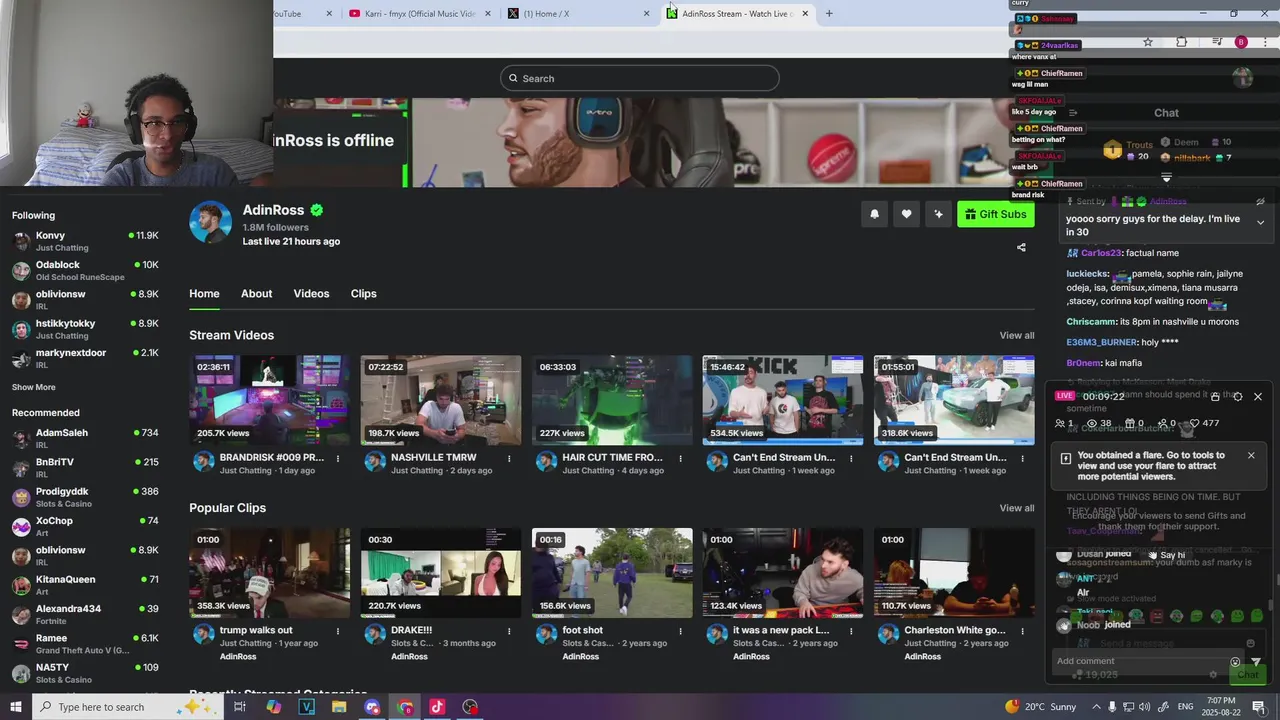Click AdinRoss profile avatar
Image resolution: width=1280 pixels, height=720 pixels.
(210, 222)
